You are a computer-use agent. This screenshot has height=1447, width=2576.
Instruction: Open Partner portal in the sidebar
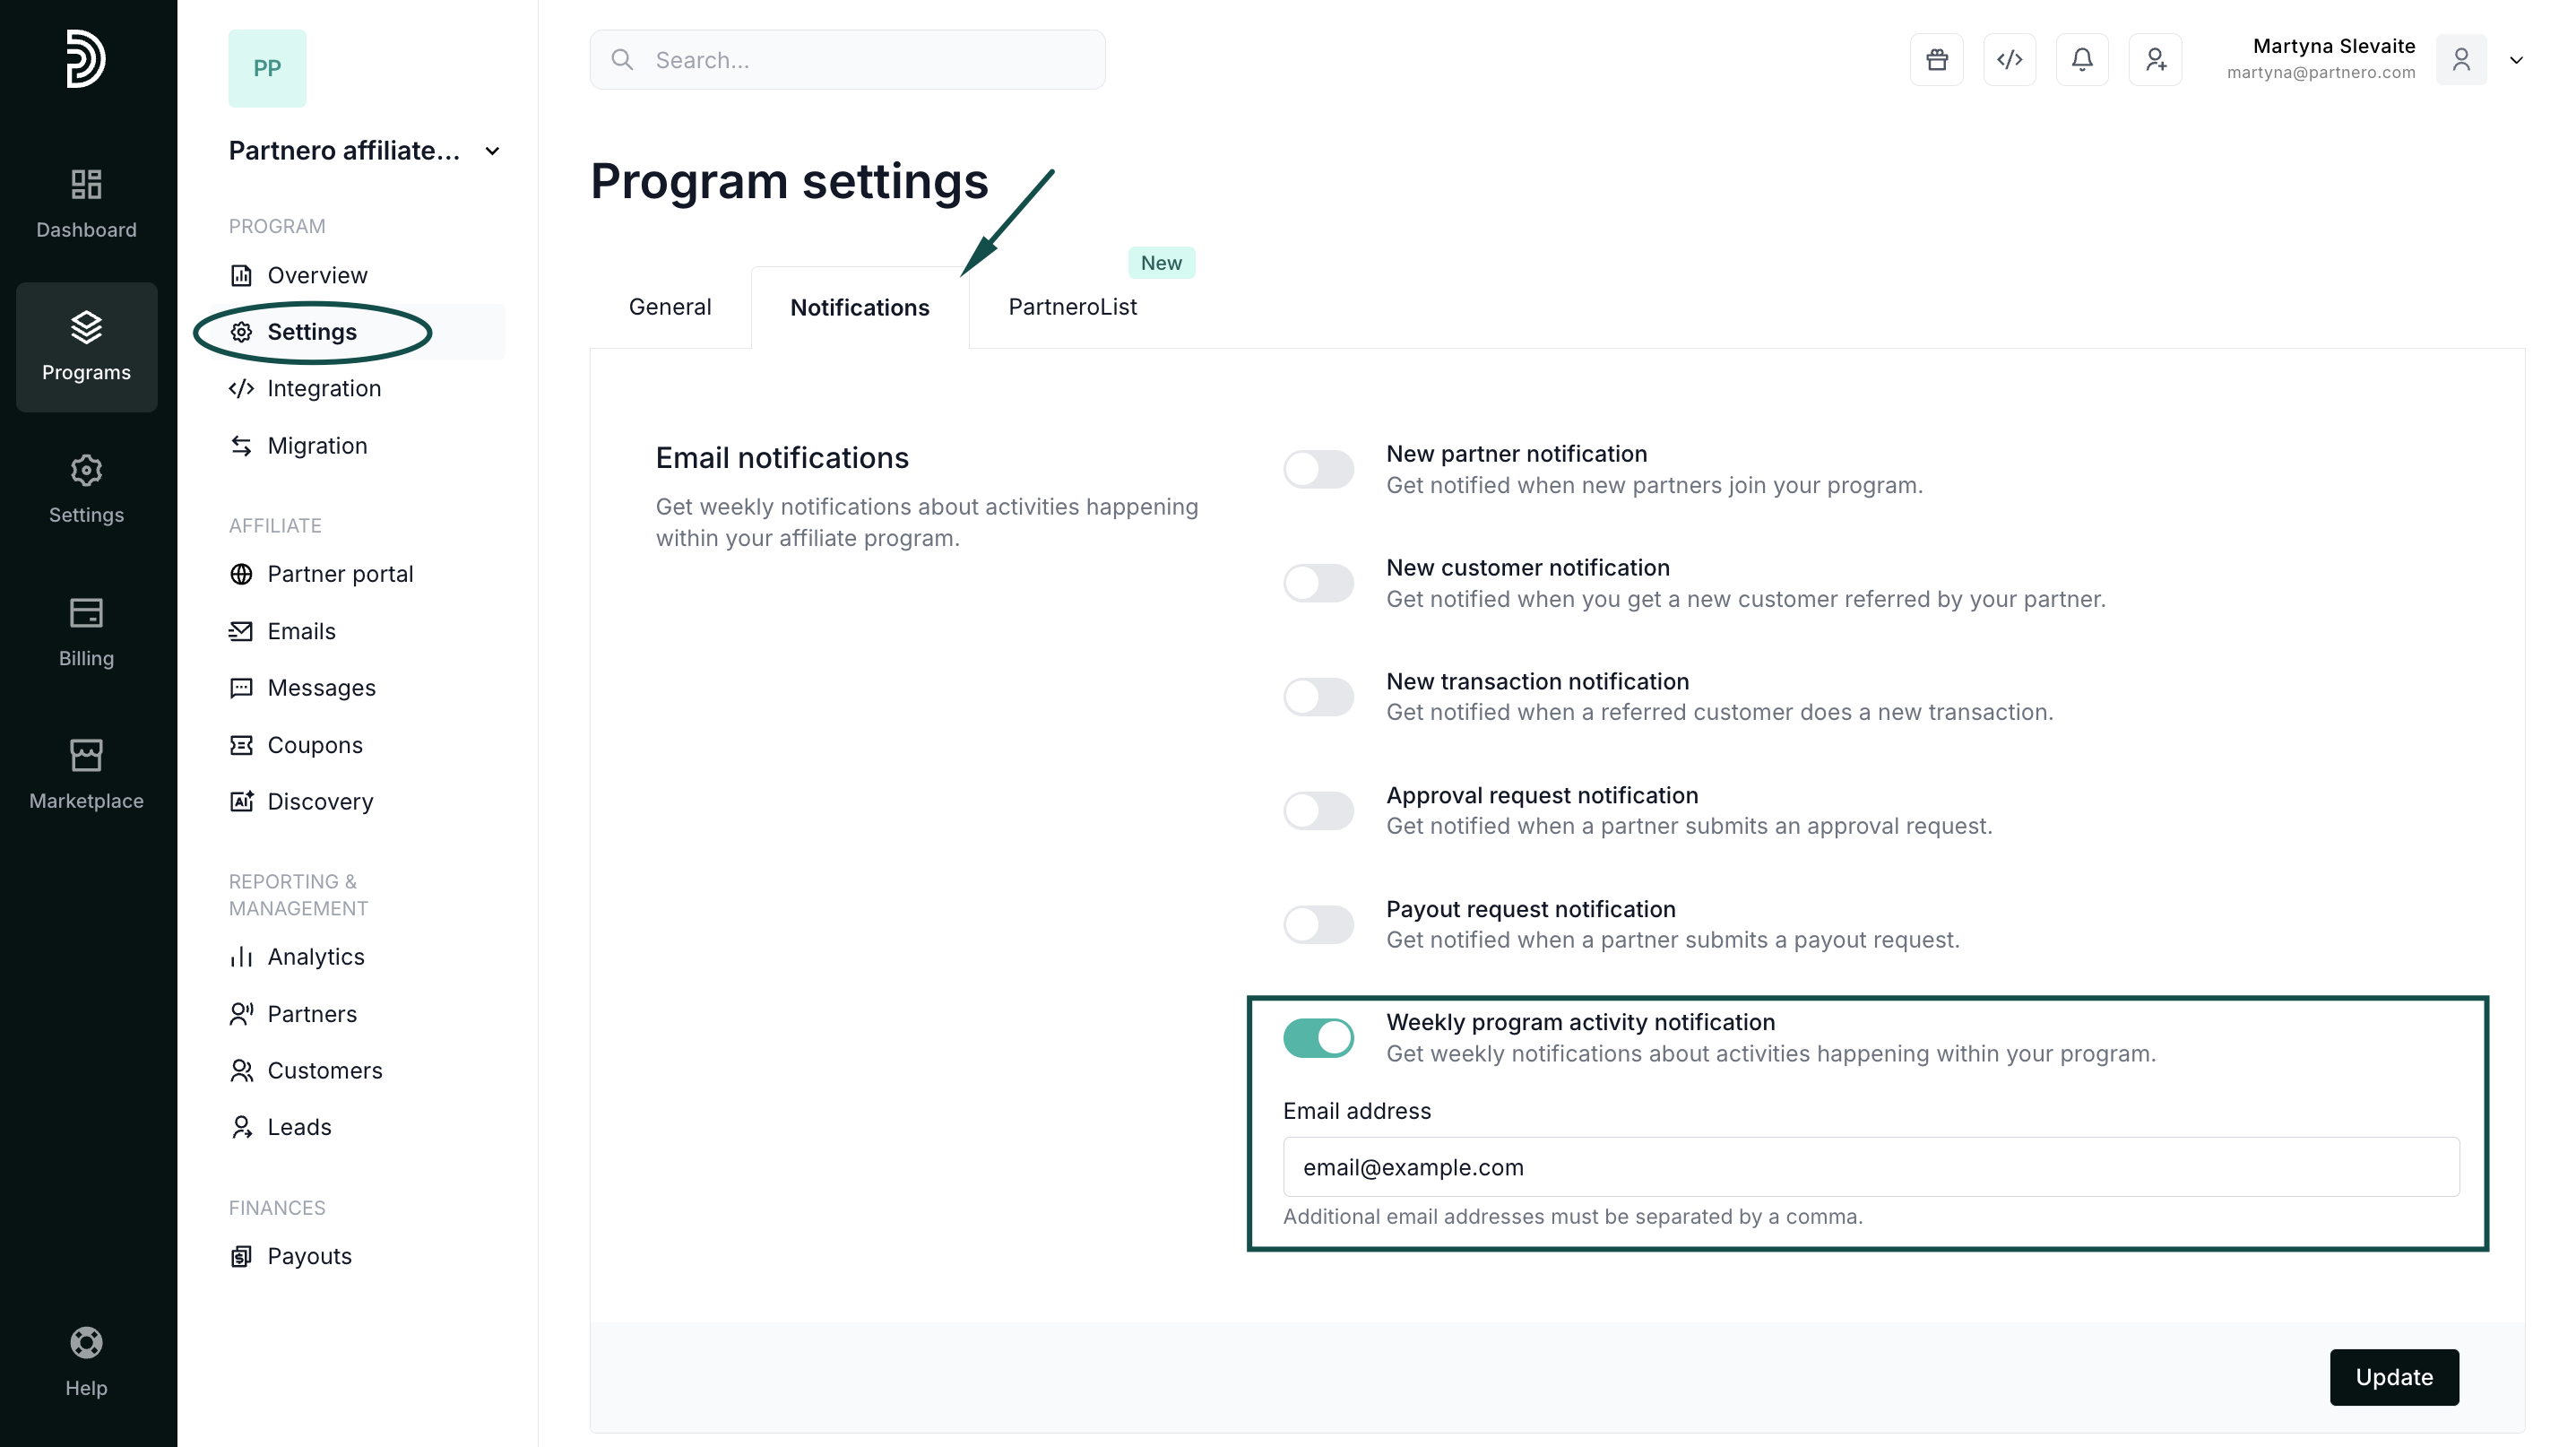point(339,574)
